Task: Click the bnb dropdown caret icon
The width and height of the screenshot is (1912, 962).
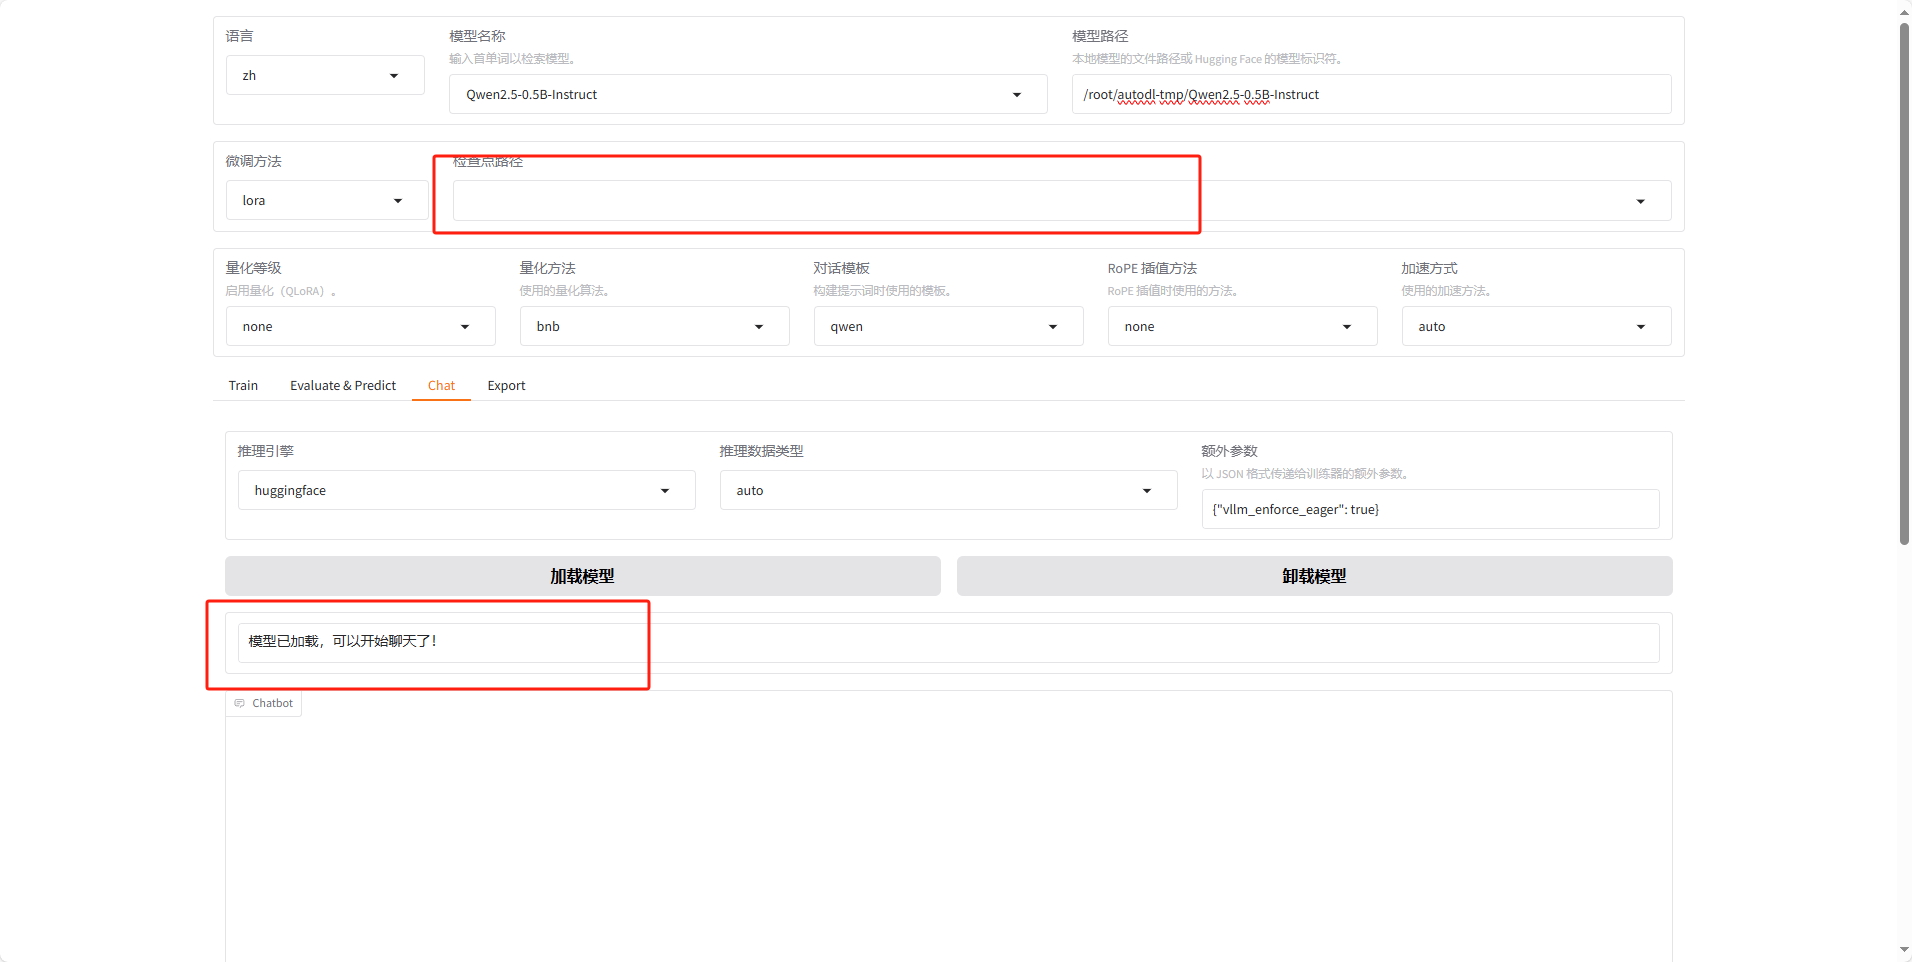Action: [x=759, y=328]
